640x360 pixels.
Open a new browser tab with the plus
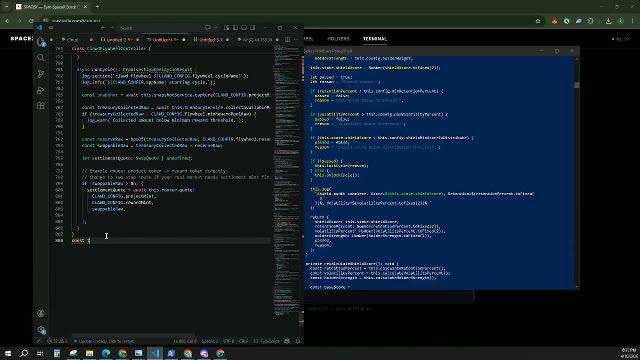point(97,7)
